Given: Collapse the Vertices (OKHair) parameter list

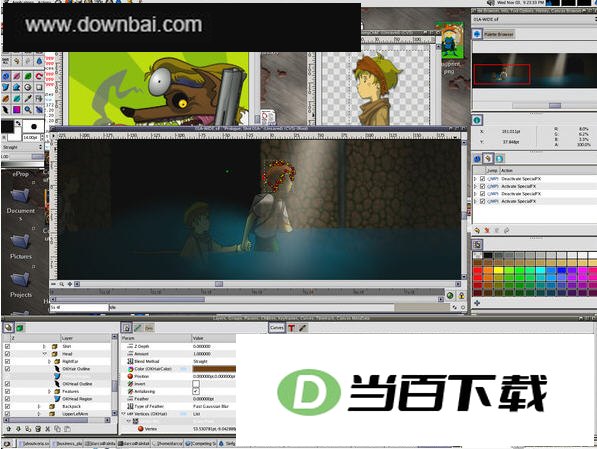Looking at the screenshot, I should [124, 414].
